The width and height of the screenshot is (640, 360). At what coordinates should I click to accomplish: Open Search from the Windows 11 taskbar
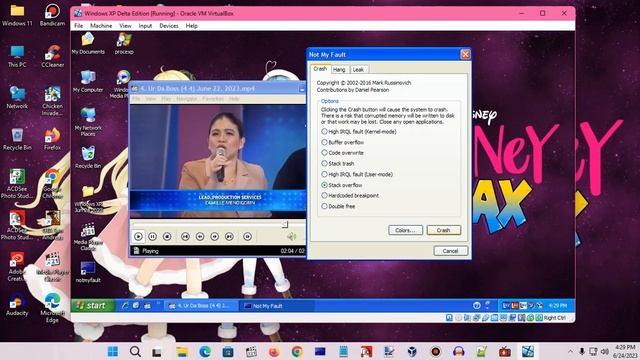135,351
